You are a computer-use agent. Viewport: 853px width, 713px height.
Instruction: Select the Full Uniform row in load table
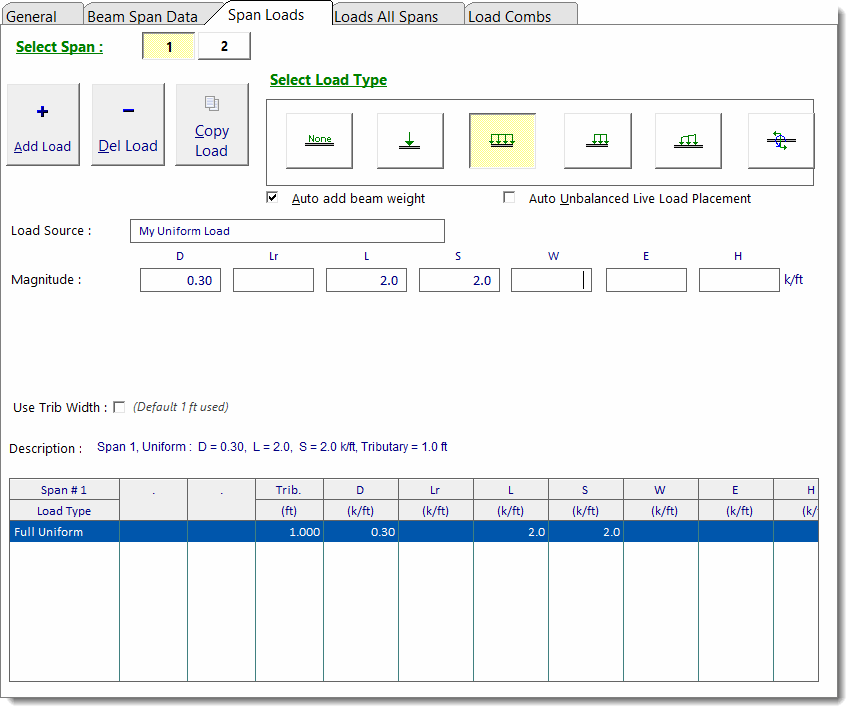414,532
